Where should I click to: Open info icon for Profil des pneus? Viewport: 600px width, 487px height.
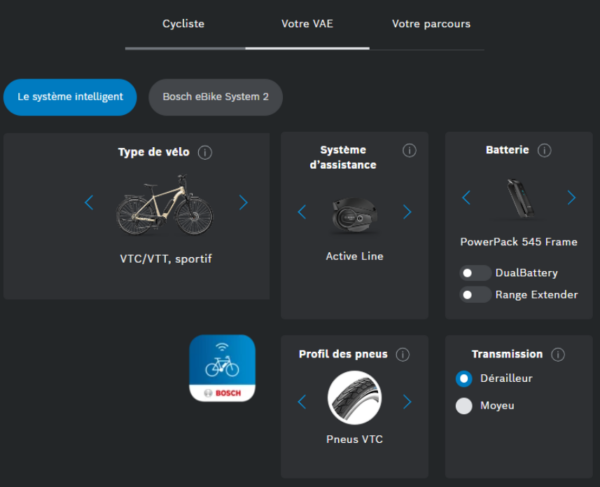[402, 355]
